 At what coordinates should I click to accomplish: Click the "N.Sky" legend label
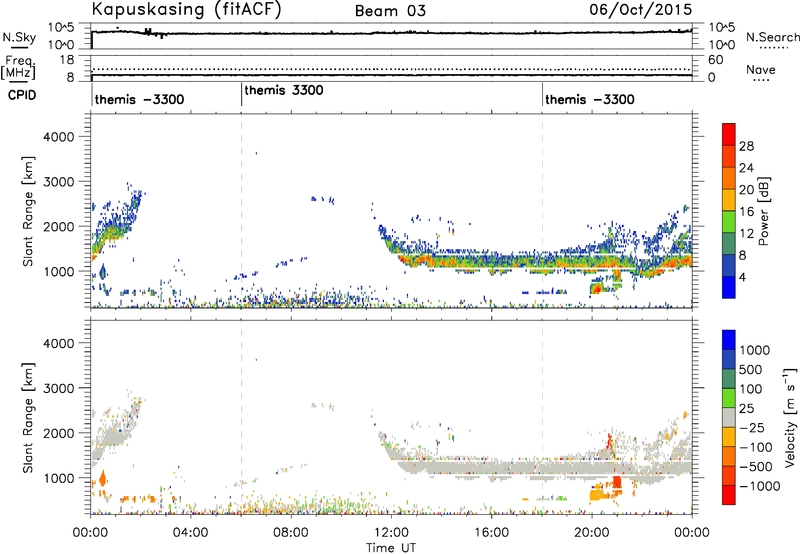19,37
